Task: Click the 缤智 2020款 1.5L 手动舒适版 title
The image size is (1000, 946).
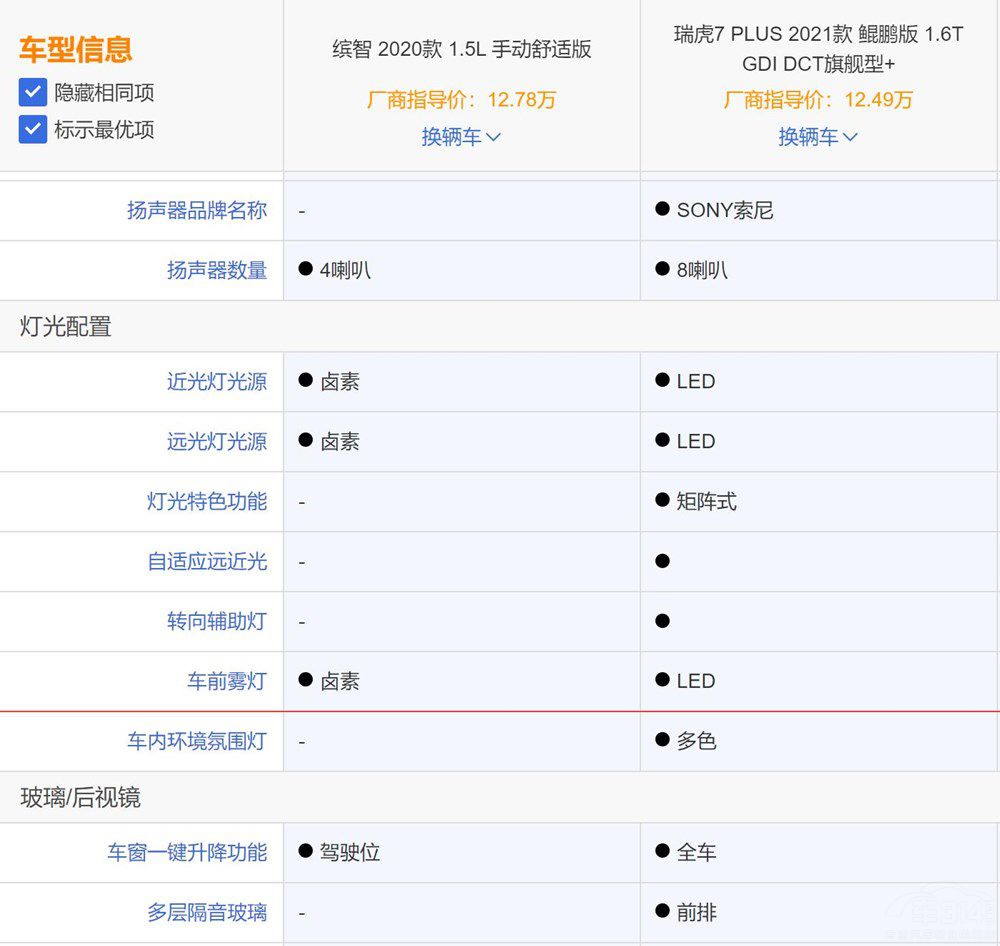Action: point(461,50)
